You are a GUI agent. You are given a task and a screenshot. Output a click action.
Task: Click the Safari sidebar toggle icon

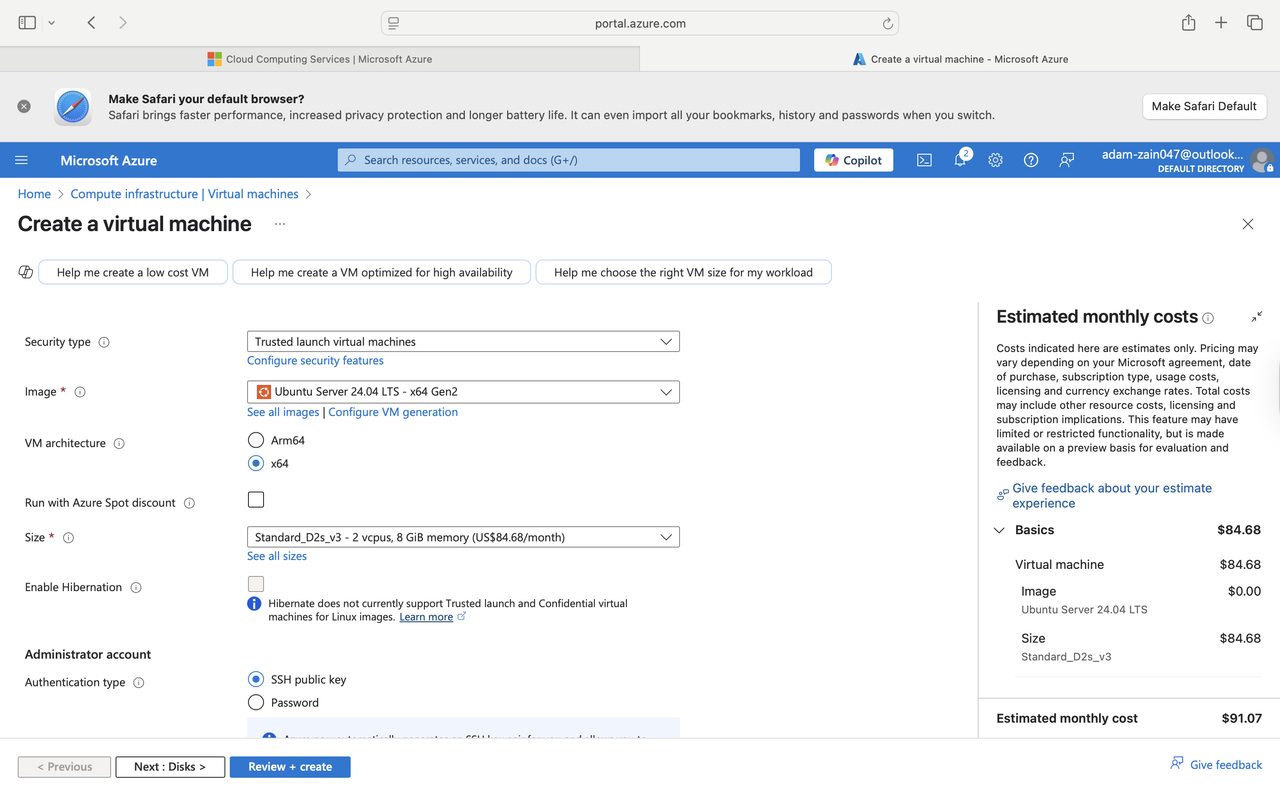click(x=27, y=22)
